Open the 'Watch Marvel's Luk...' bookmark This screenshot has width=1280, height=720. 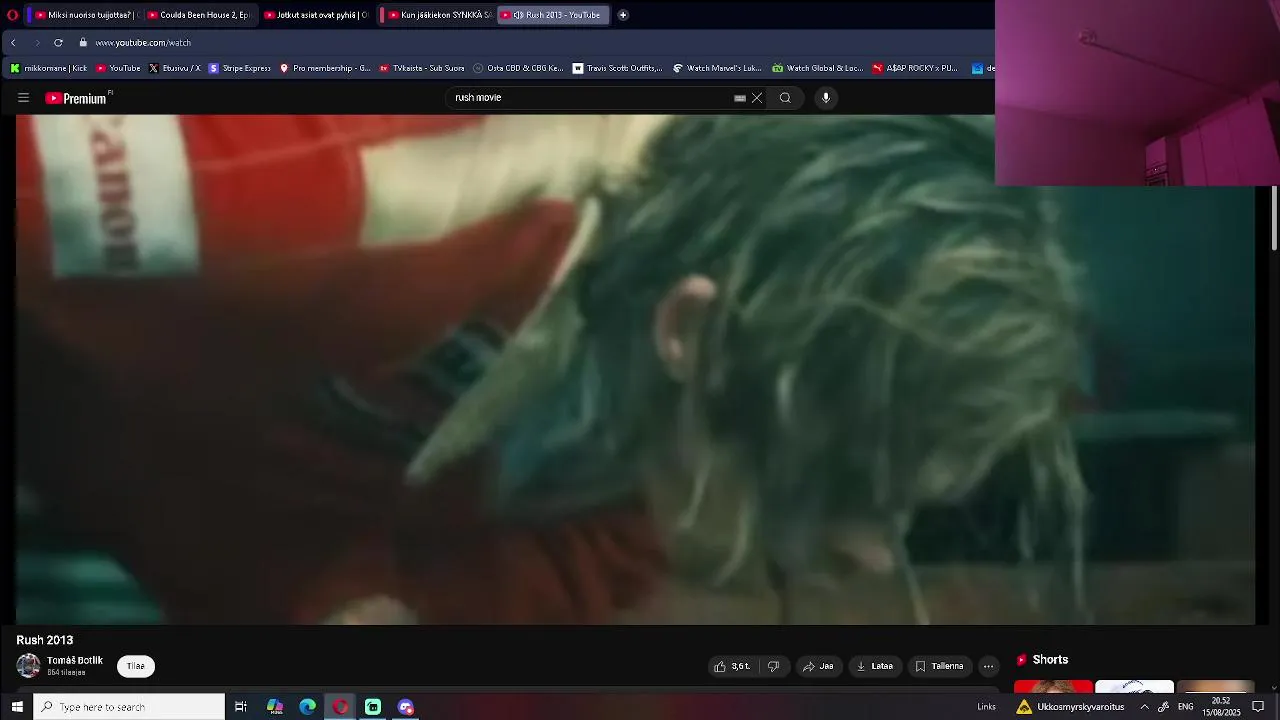point(718,69)
